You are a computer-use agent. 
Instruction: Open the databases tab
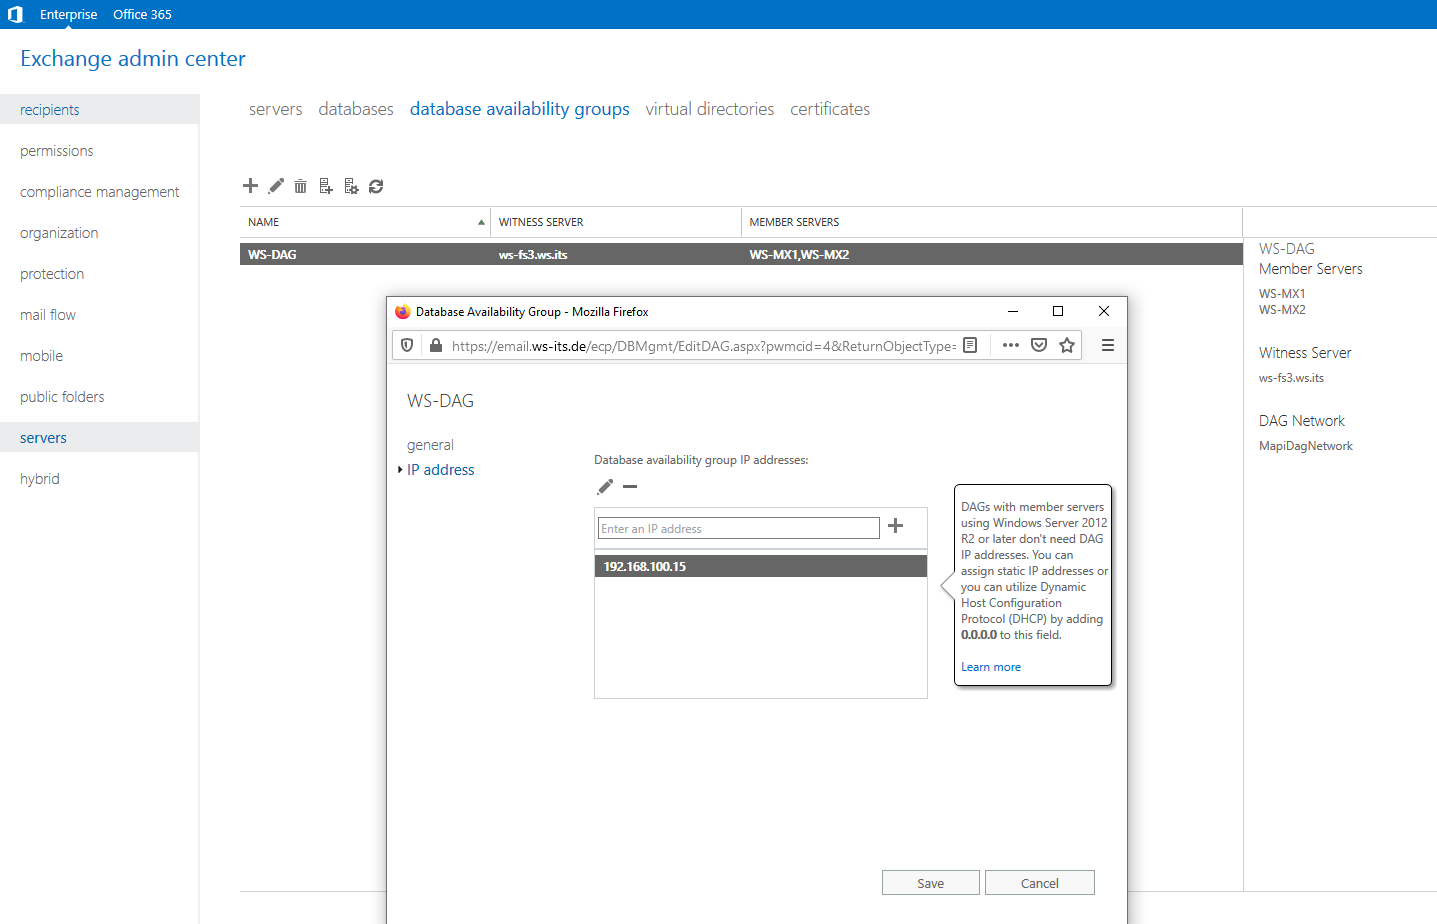pyautogui.click(x=356, y=109)
